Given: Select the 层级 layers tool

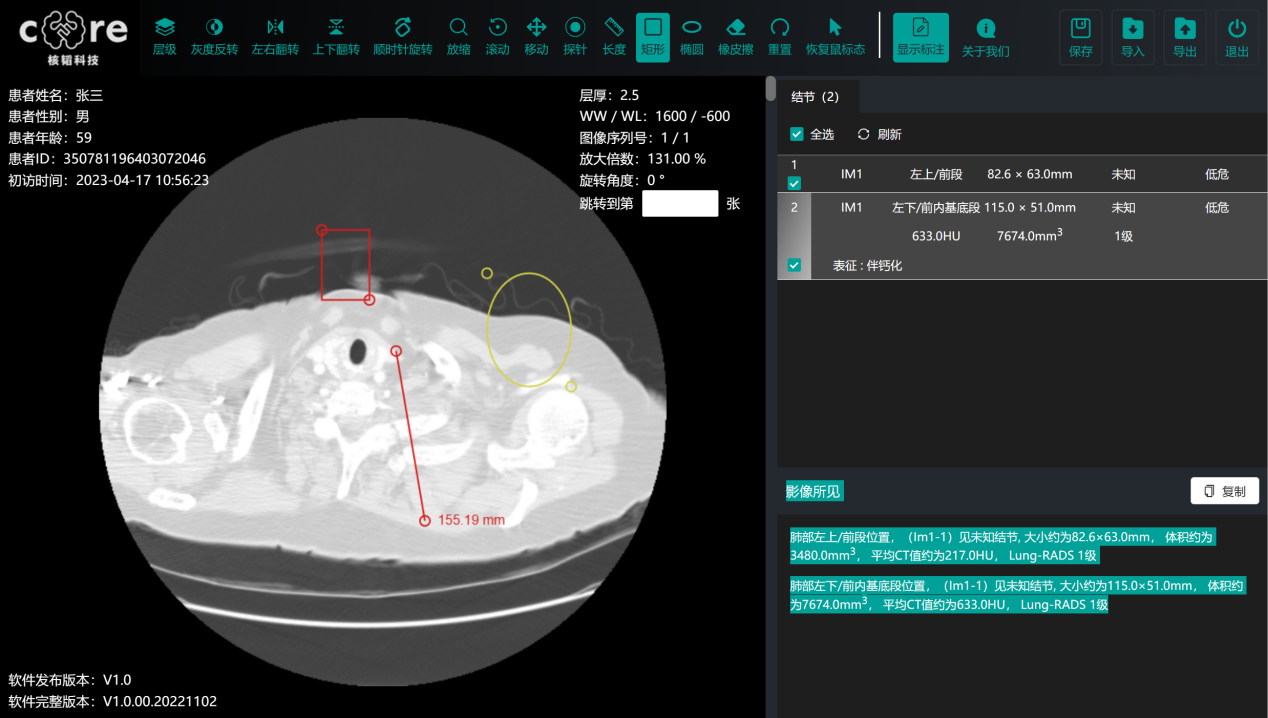Looking at the screenshot, I should [165, 37].
